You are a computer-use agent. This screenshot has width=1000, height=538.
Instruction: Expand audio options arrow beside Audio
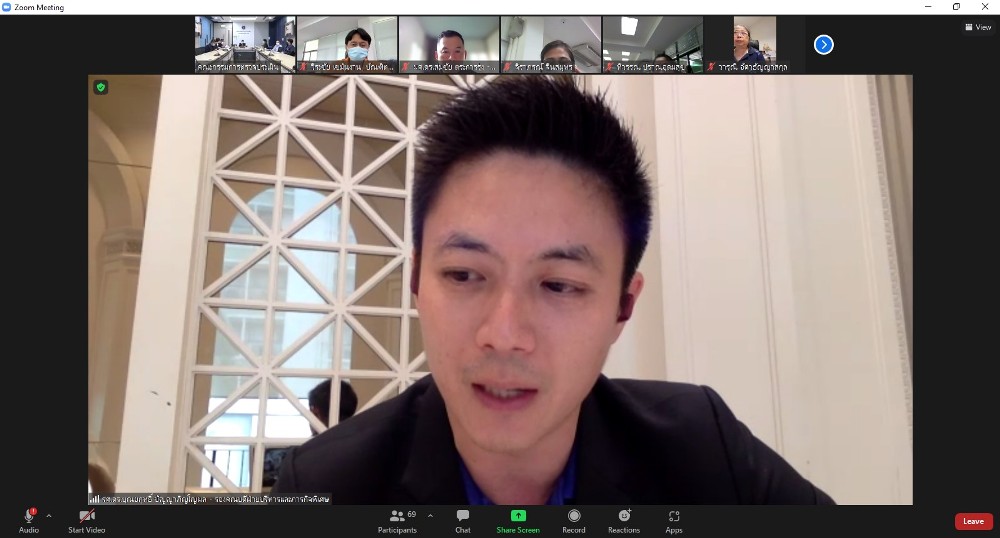click(x=49, y=516)
